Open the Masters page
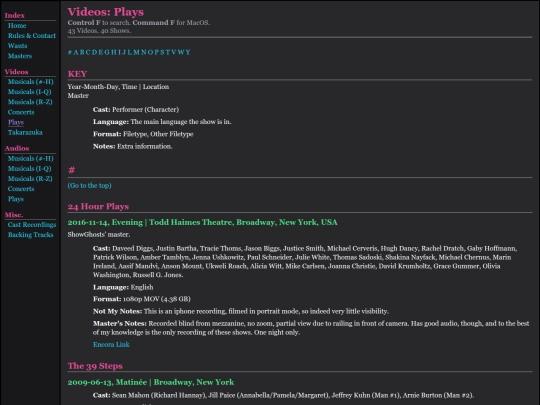This screenshot has width=540, height=405. [x=20, y=56]
